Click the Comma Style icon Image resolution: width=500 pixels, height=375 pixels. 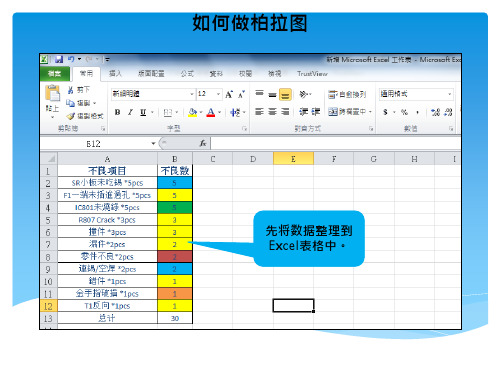click(x=417, y=112)
